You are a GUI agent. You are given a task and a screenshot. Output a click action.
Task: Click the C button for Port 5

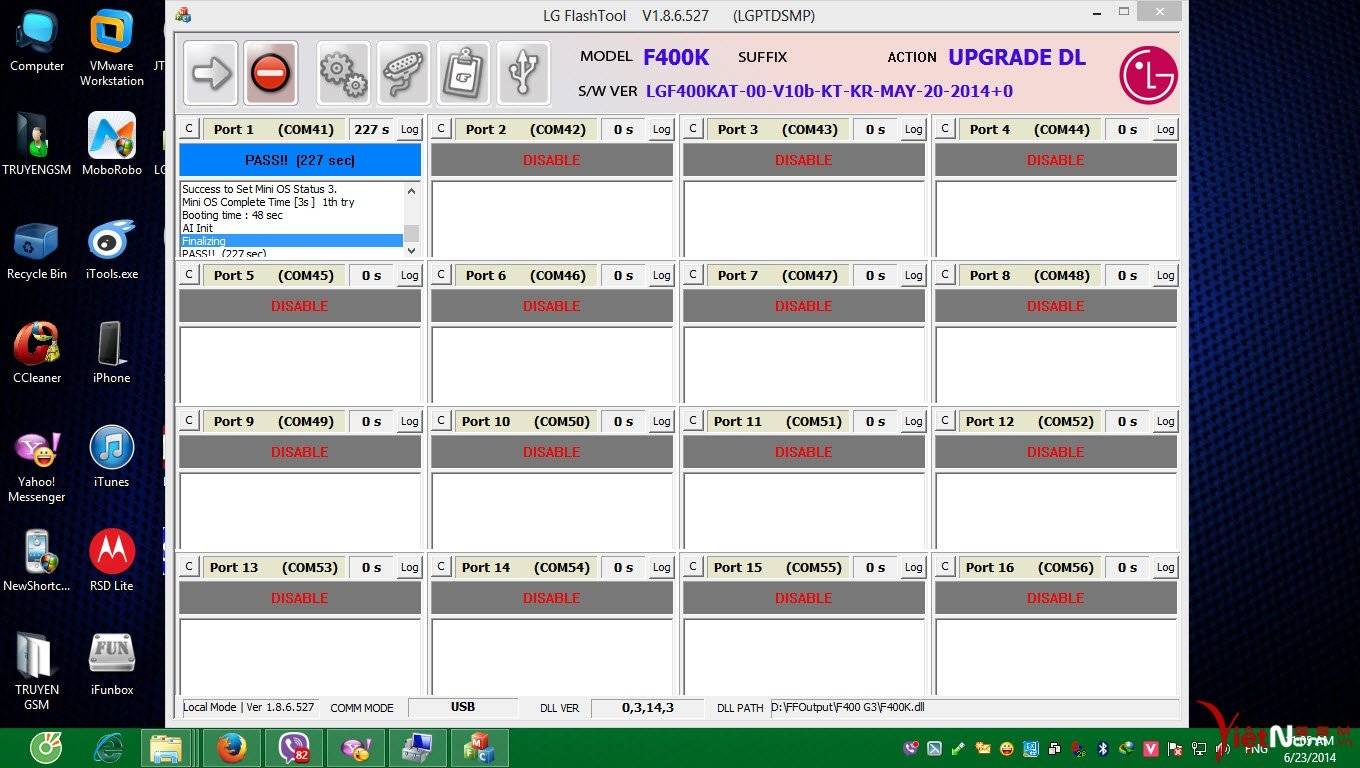tap(189, 275)
